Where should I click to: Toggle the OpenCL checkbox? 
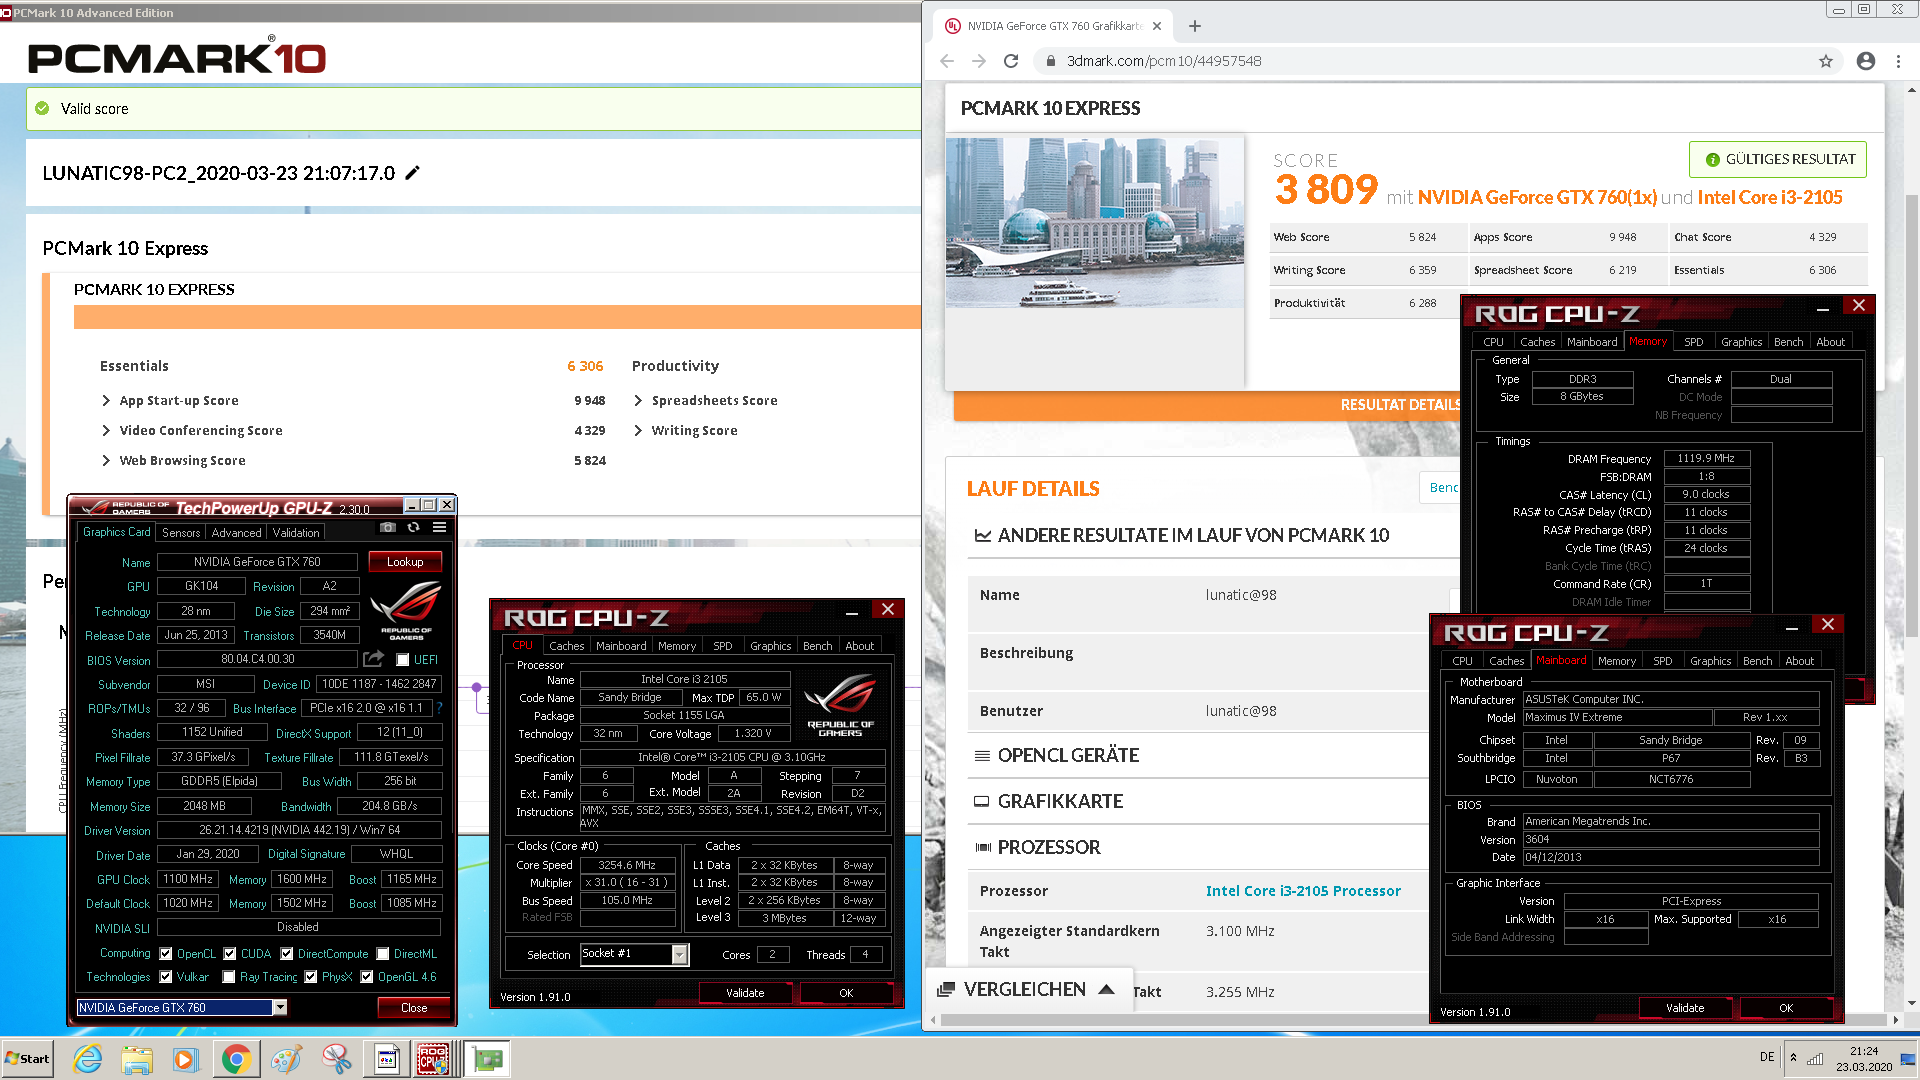pyautogui.click(x=166, y=954)
